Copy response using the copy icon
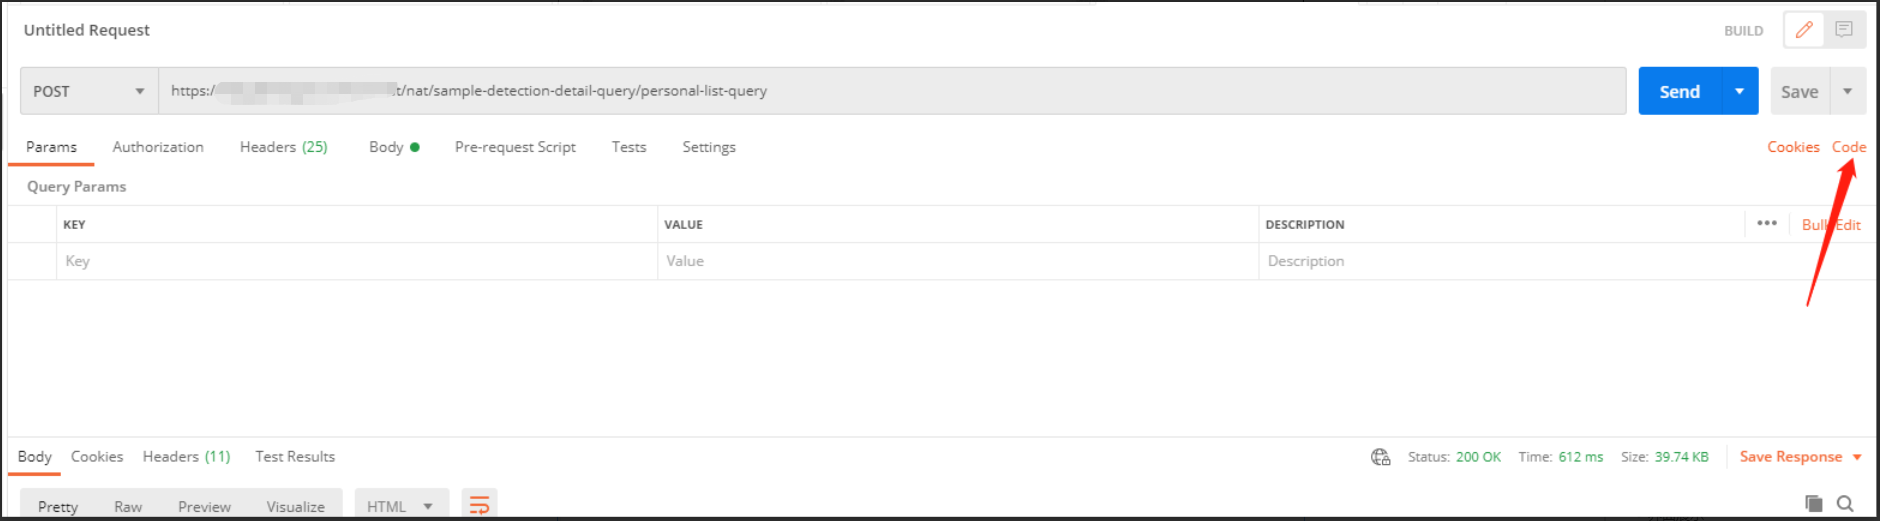The image size is (1880, 521). (x=1813, y=503)
